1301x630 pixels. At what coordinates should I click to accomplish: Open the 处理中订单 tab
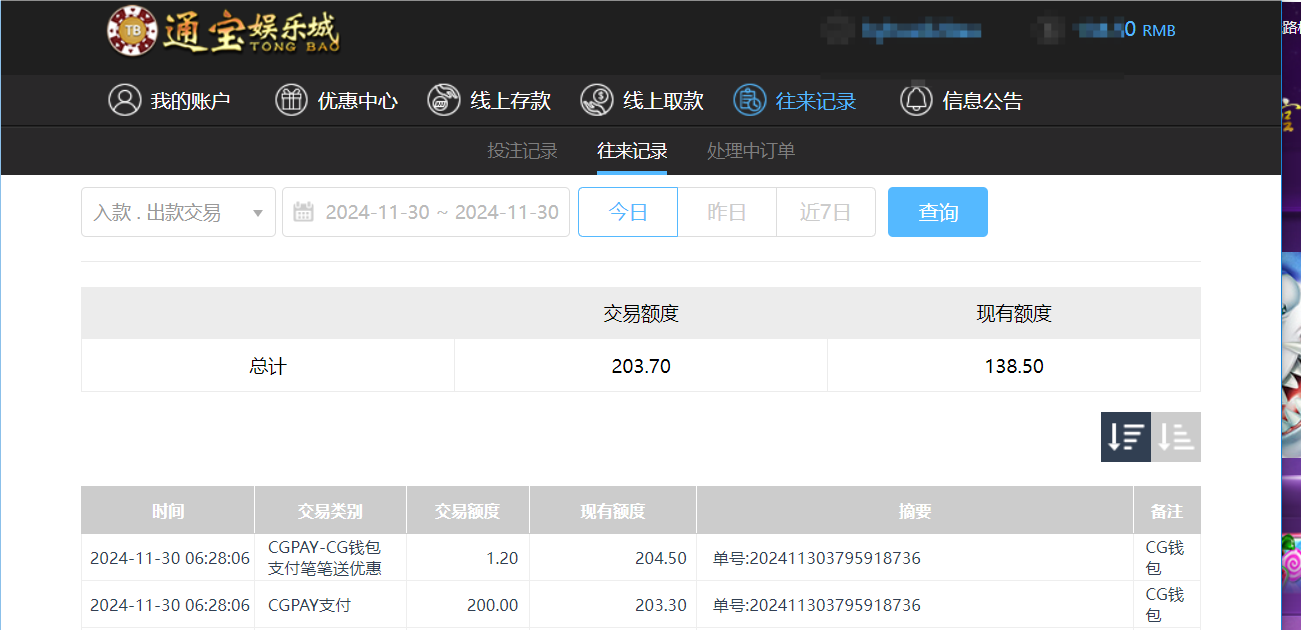tap(751, 151)
